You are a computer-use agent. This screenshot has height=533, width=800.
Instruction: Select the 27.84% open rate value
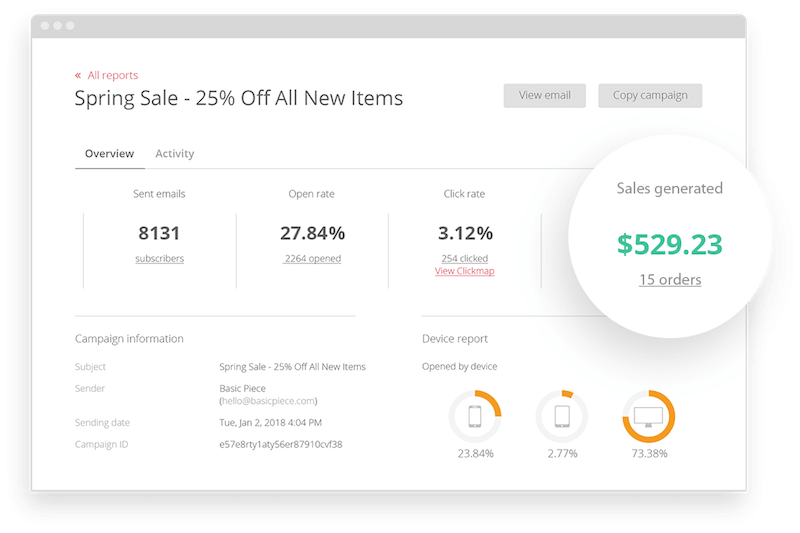(312, 233)
